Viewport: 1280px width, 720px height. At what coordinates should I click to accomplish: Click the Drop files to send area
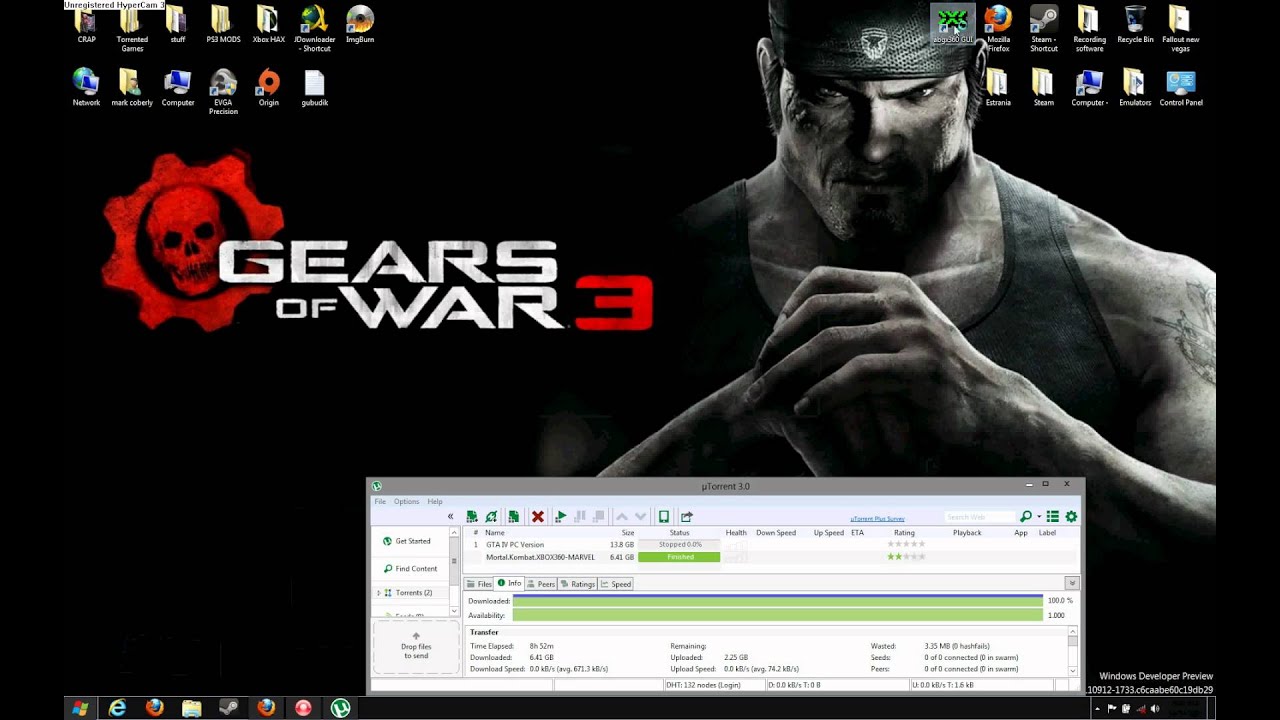[416, 646]
